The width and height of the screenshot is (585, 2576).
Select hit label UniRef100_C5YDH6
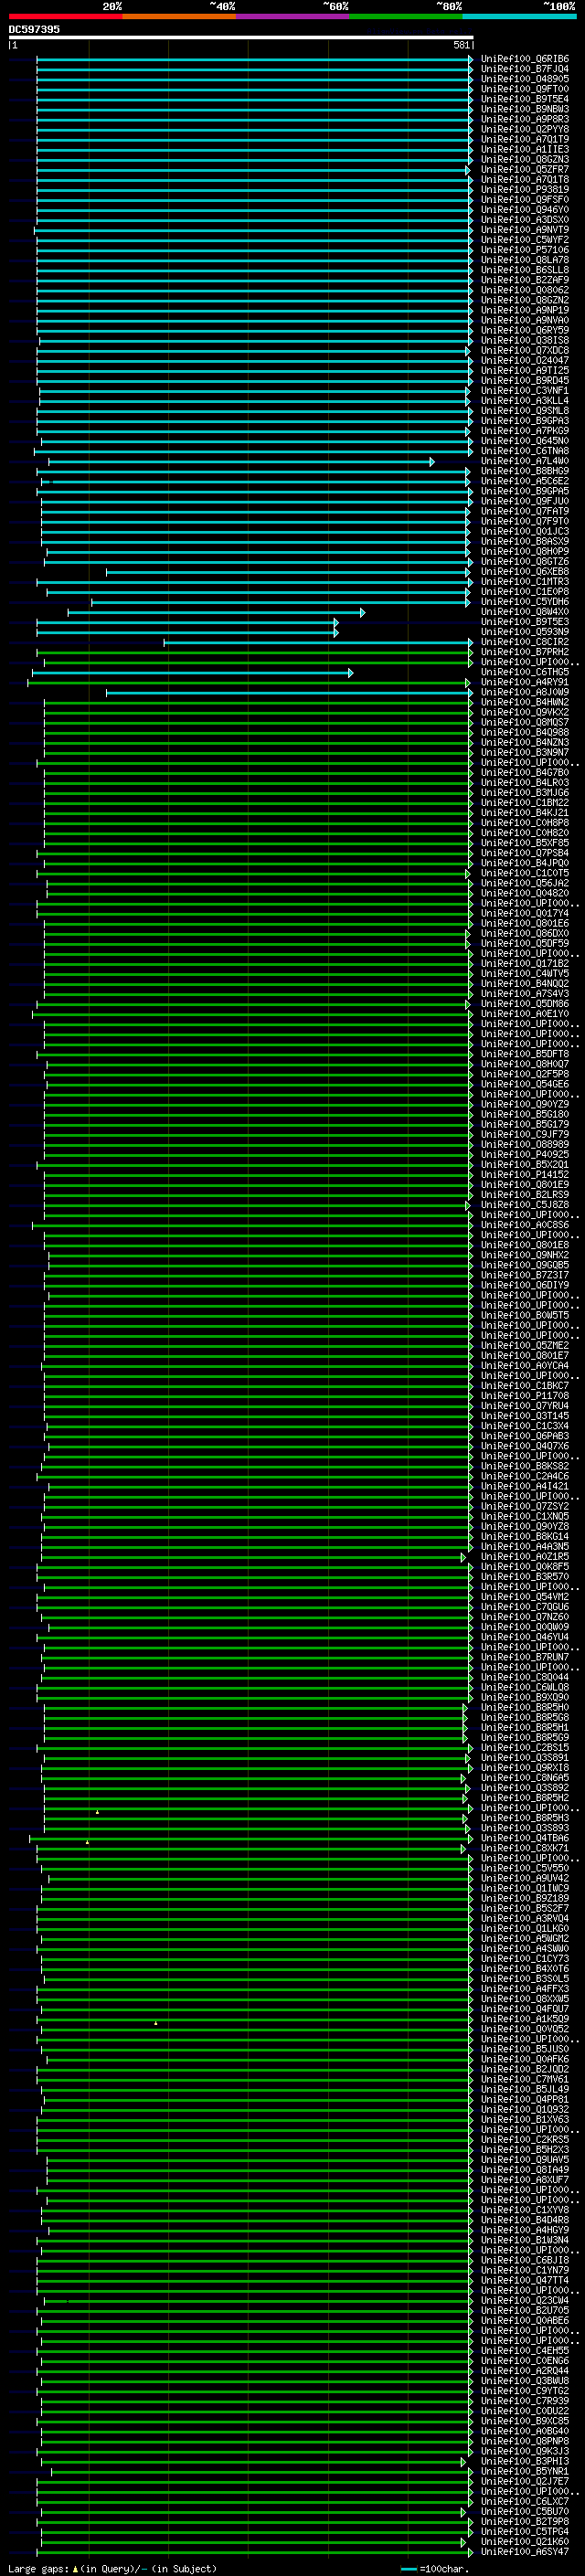[525, 602]
